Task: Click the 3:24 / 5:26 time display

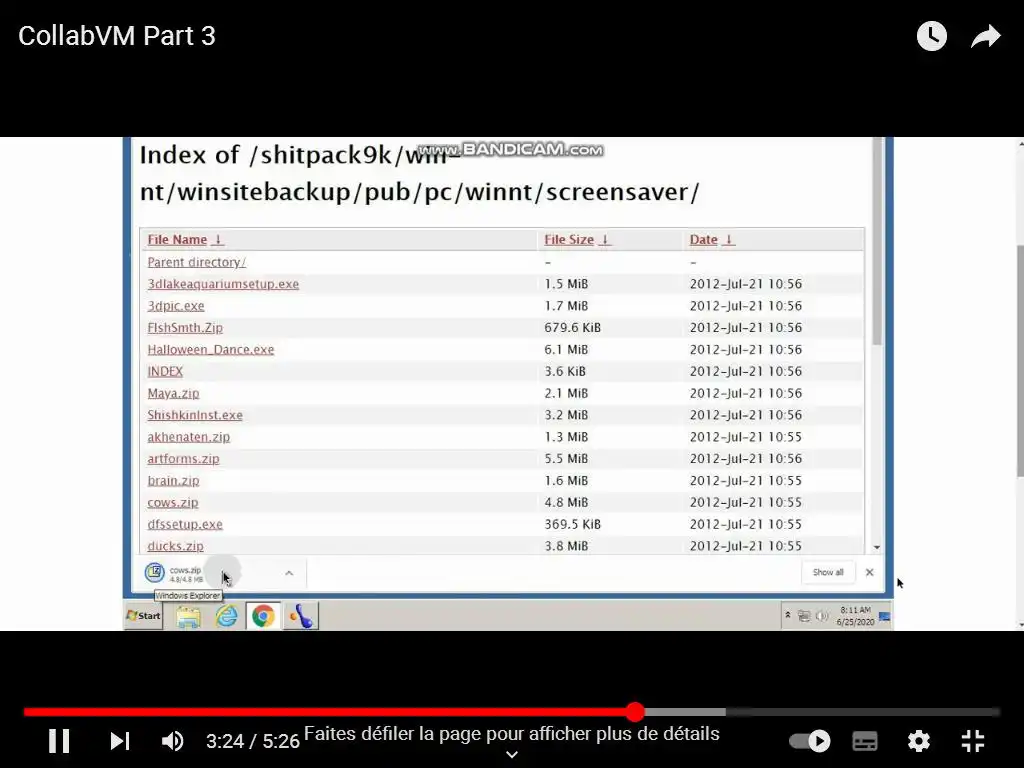Action: point(253,741)
